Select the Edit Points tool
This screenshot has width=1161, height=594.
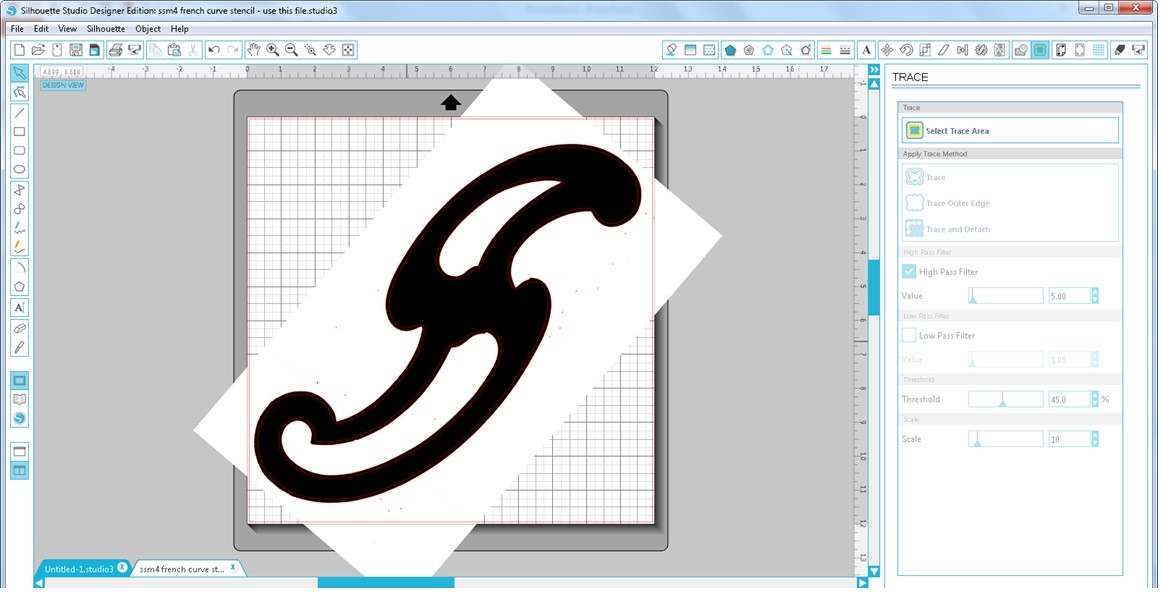[x=20, y=92]
